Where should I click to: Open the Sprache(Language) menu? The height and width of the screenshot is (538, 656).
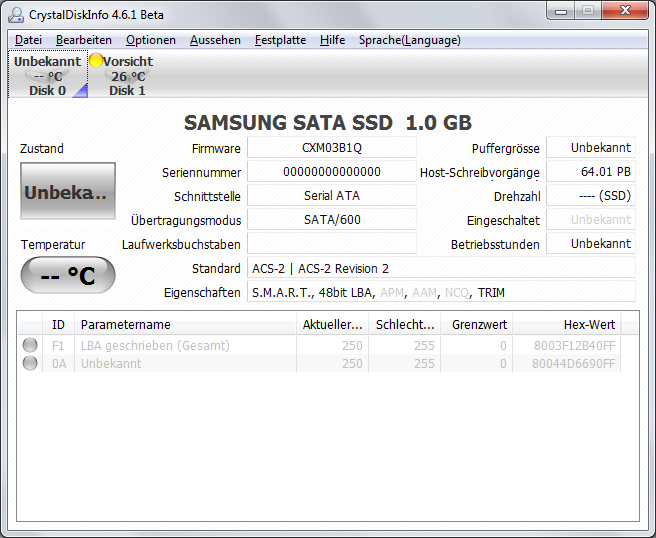coord(410,40)
